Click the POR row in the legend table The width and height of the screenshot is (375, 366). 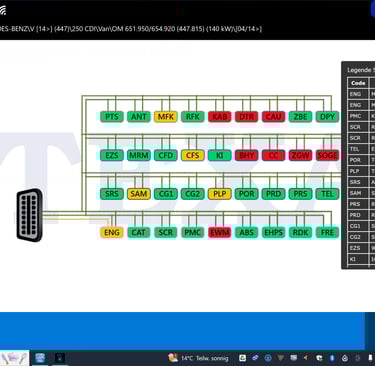tap(361, 160)
